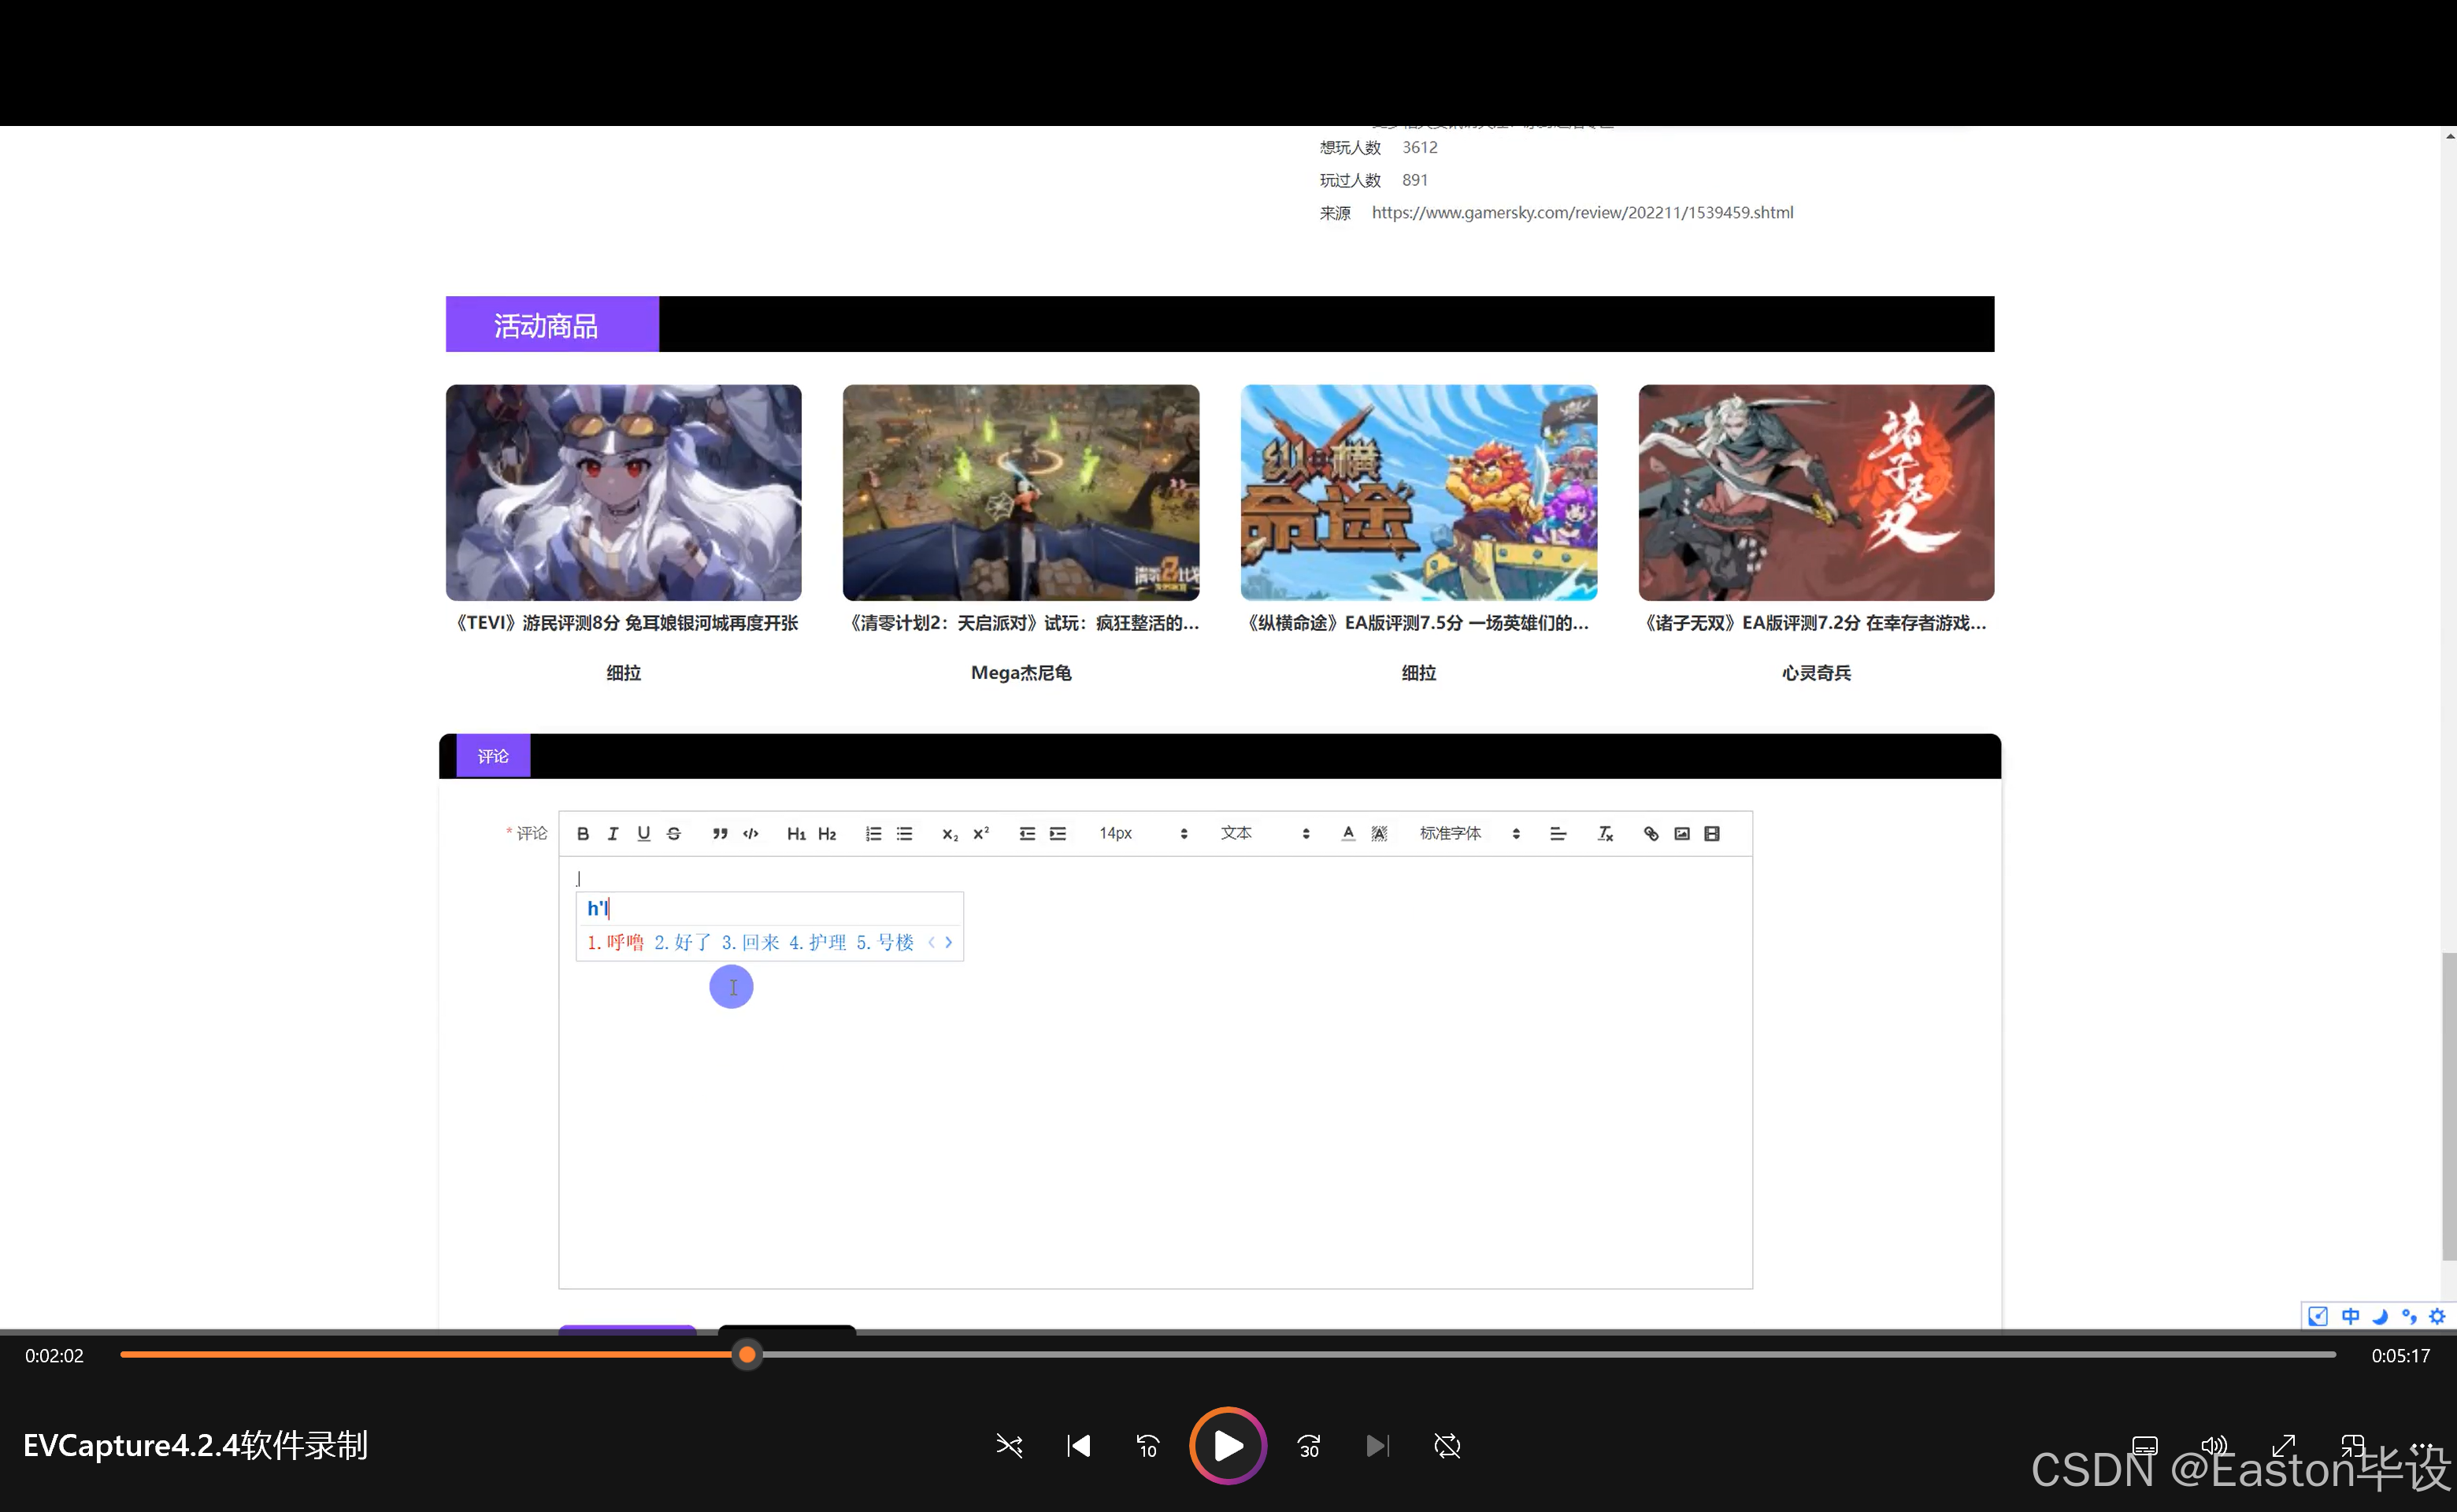Open the 标准字体 font family dropdown
Viewport: 2457px width, 1512px height.
pos(1470,833)
